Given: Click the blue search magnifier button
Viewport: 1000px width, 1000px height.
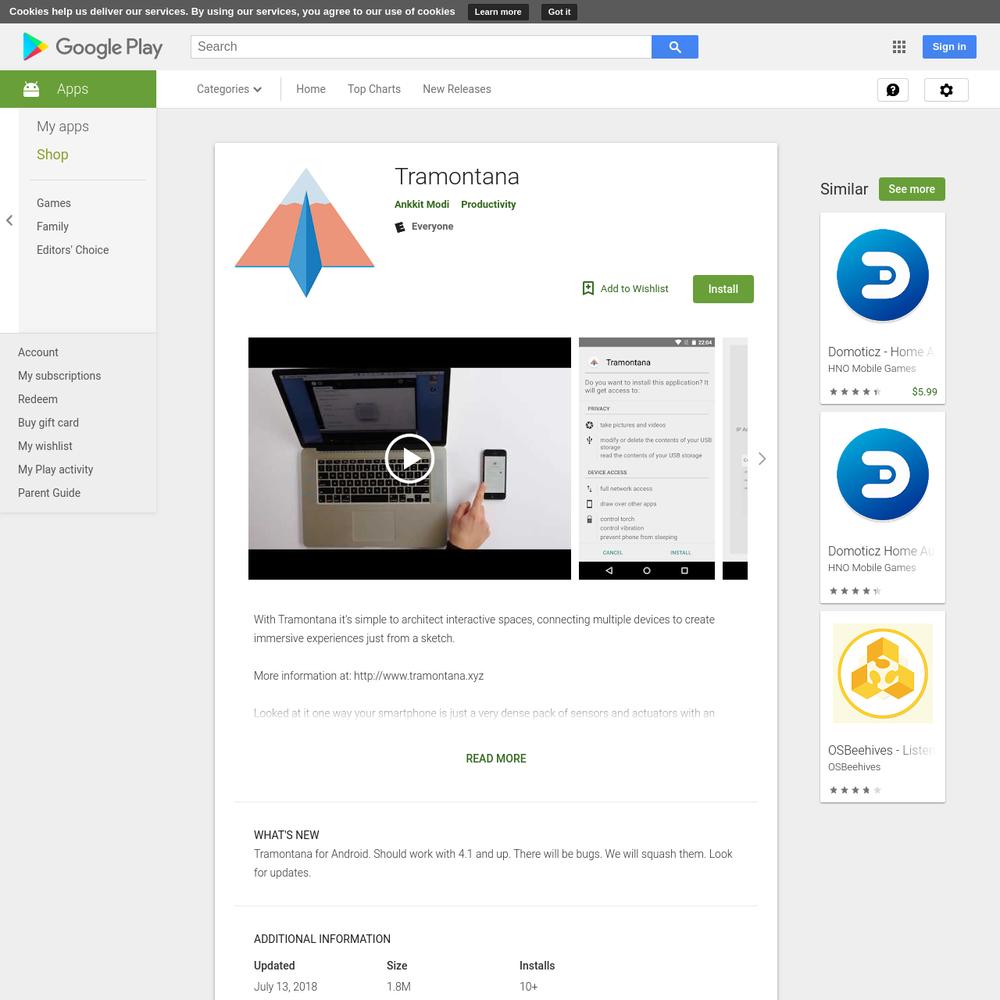Looking at the screenshot, I should [675, 47].
